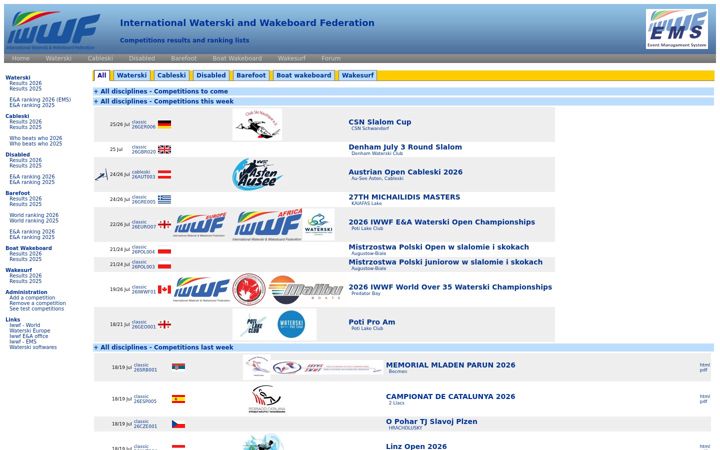Click competition code 26GER006
This screenshot has width=720, height=450.
pos(144,127)
